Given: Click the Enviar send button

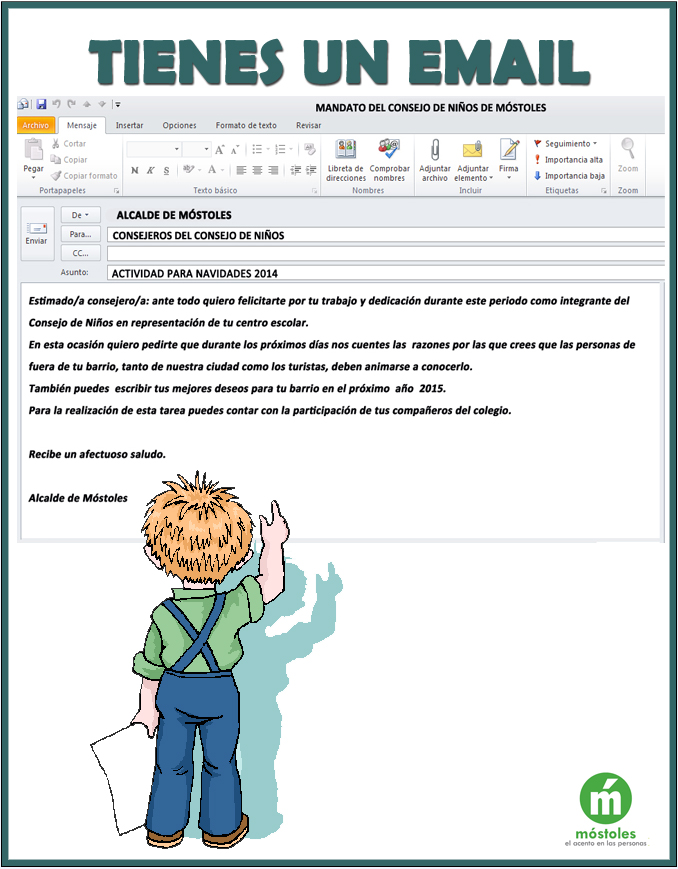Looking at the screenshot, I should (36, 233).
